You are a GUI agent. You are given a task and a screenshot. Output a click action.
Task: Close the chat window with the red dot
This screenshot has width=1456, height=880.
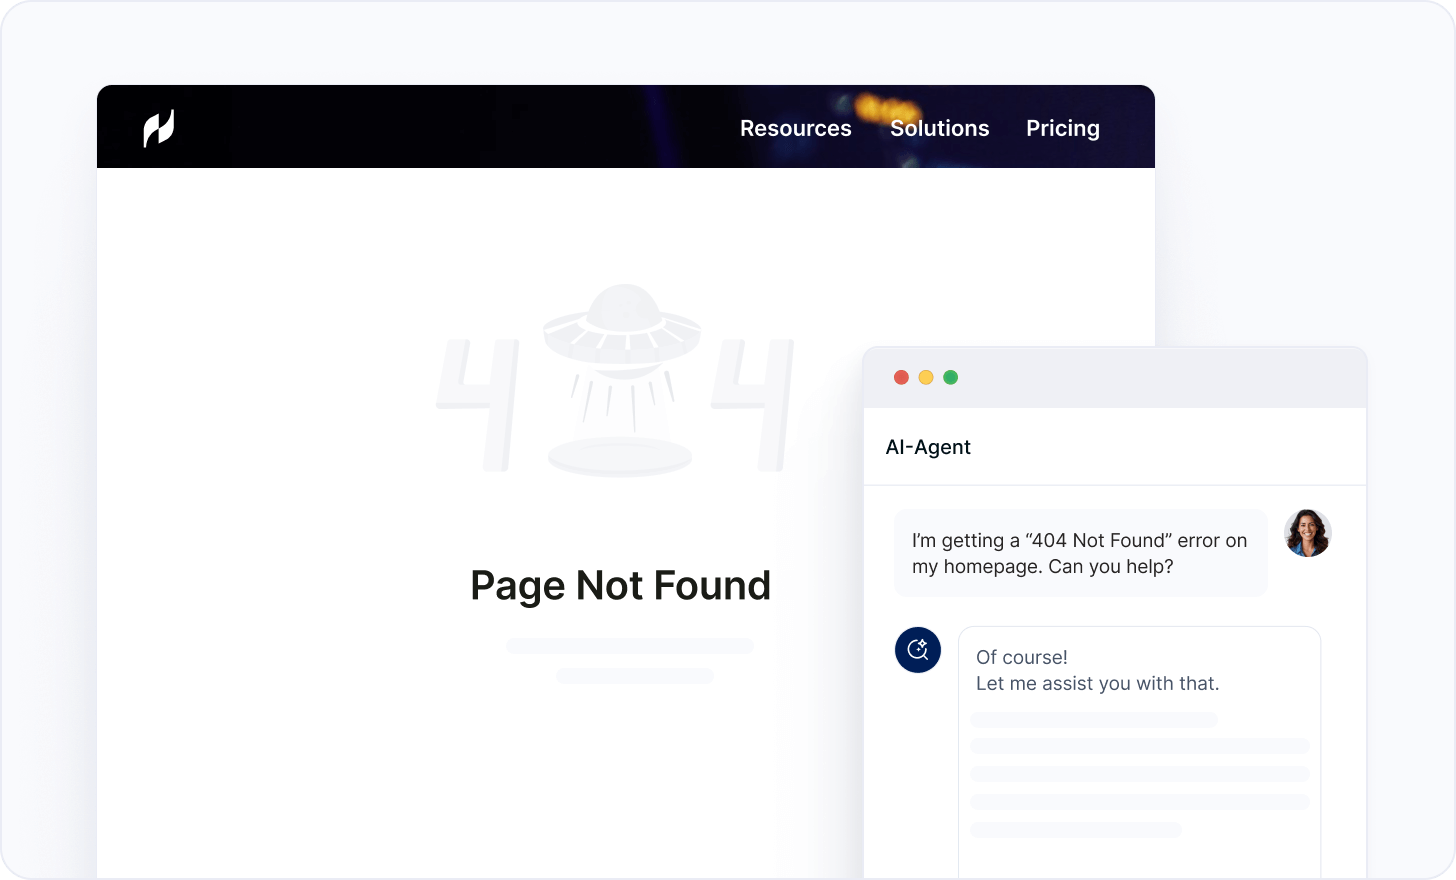[901, 377]
